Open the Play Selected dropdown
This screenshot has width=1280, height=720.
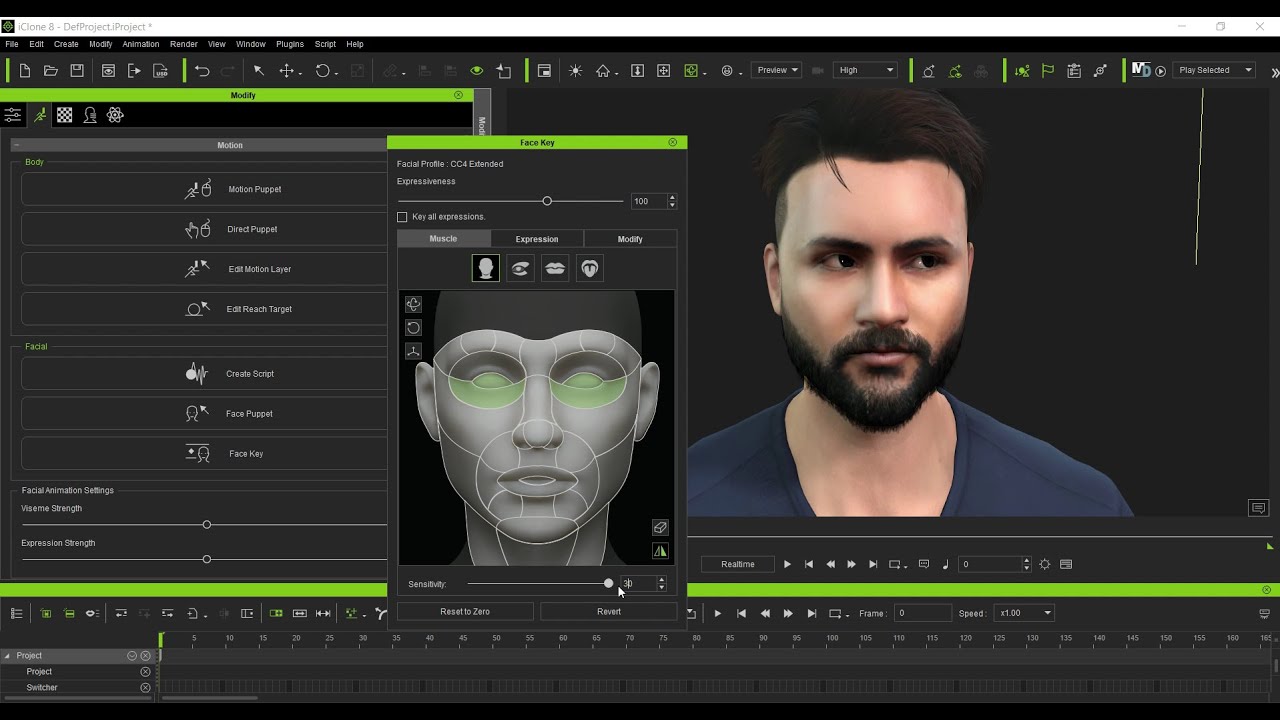[x=1214, y=70]
